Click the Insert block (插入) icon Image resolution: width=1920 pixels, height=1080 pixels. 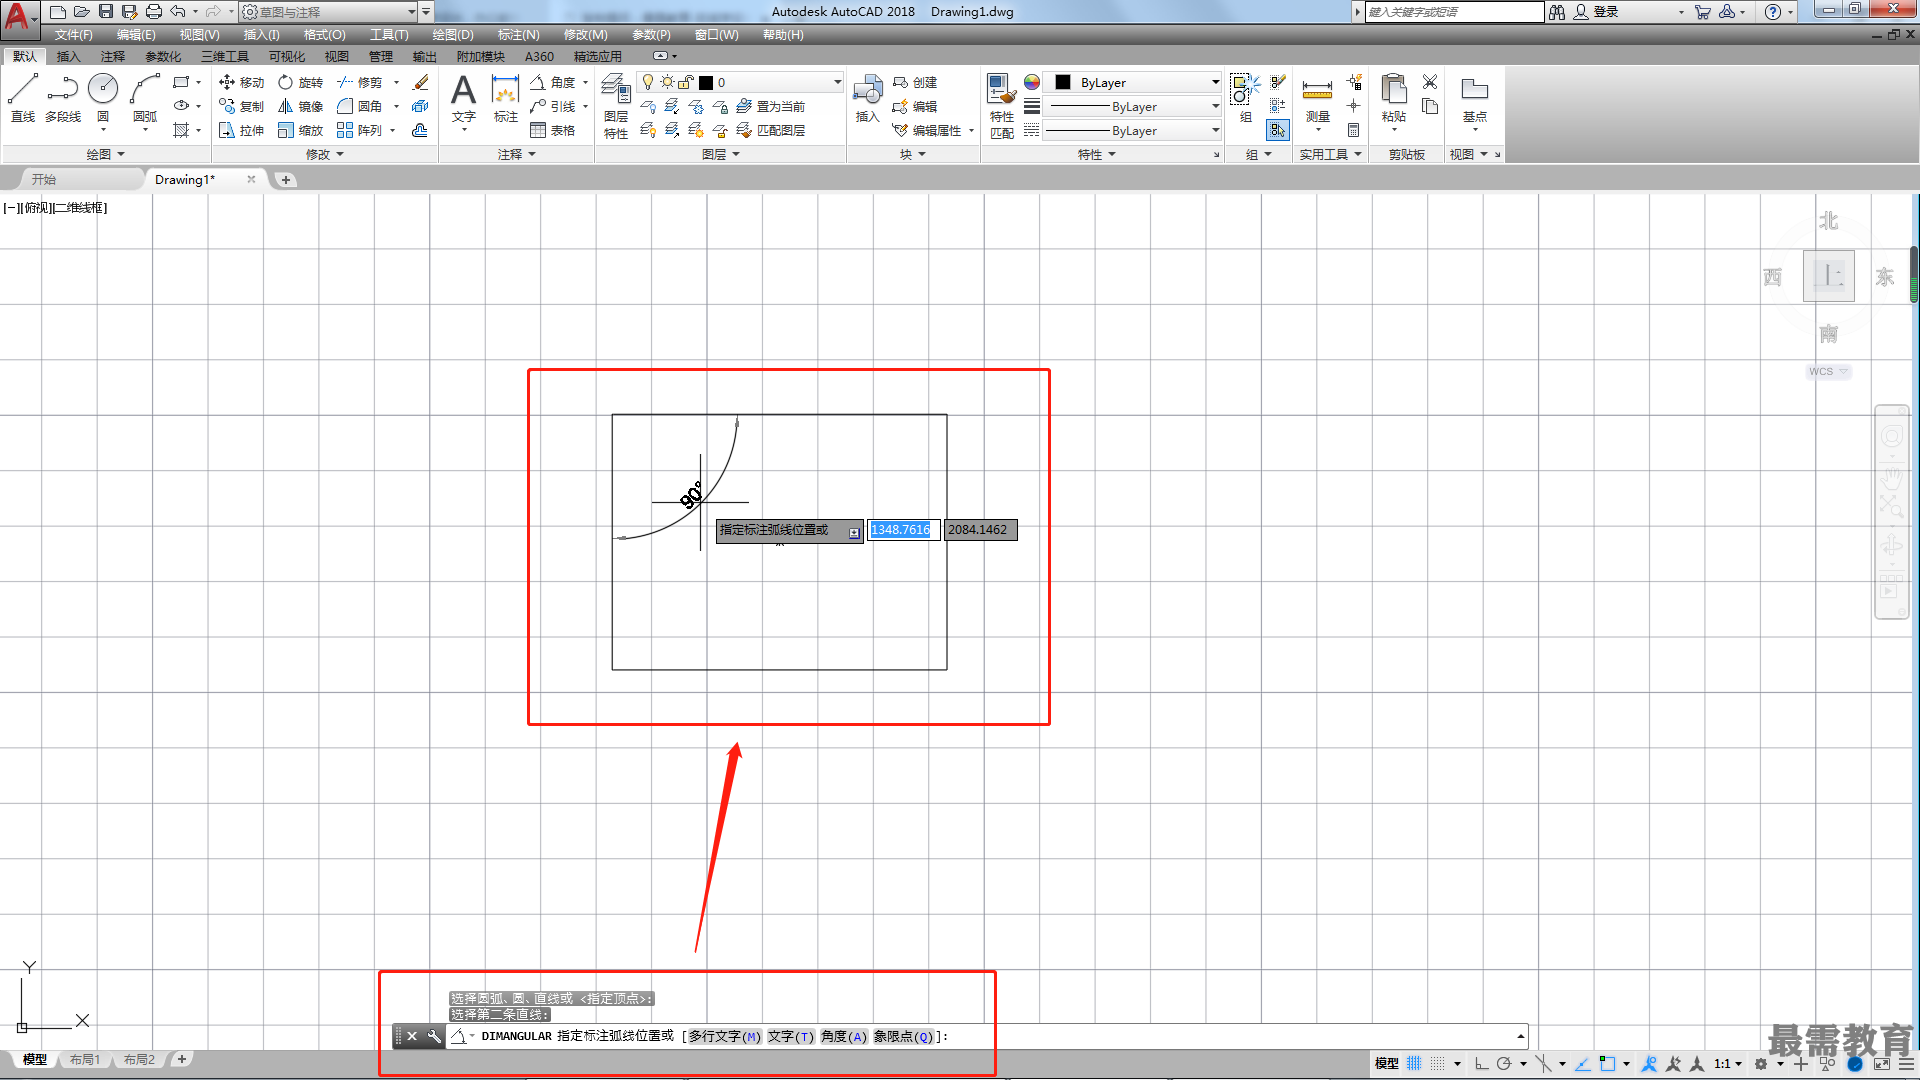click(x=867, y=98)
